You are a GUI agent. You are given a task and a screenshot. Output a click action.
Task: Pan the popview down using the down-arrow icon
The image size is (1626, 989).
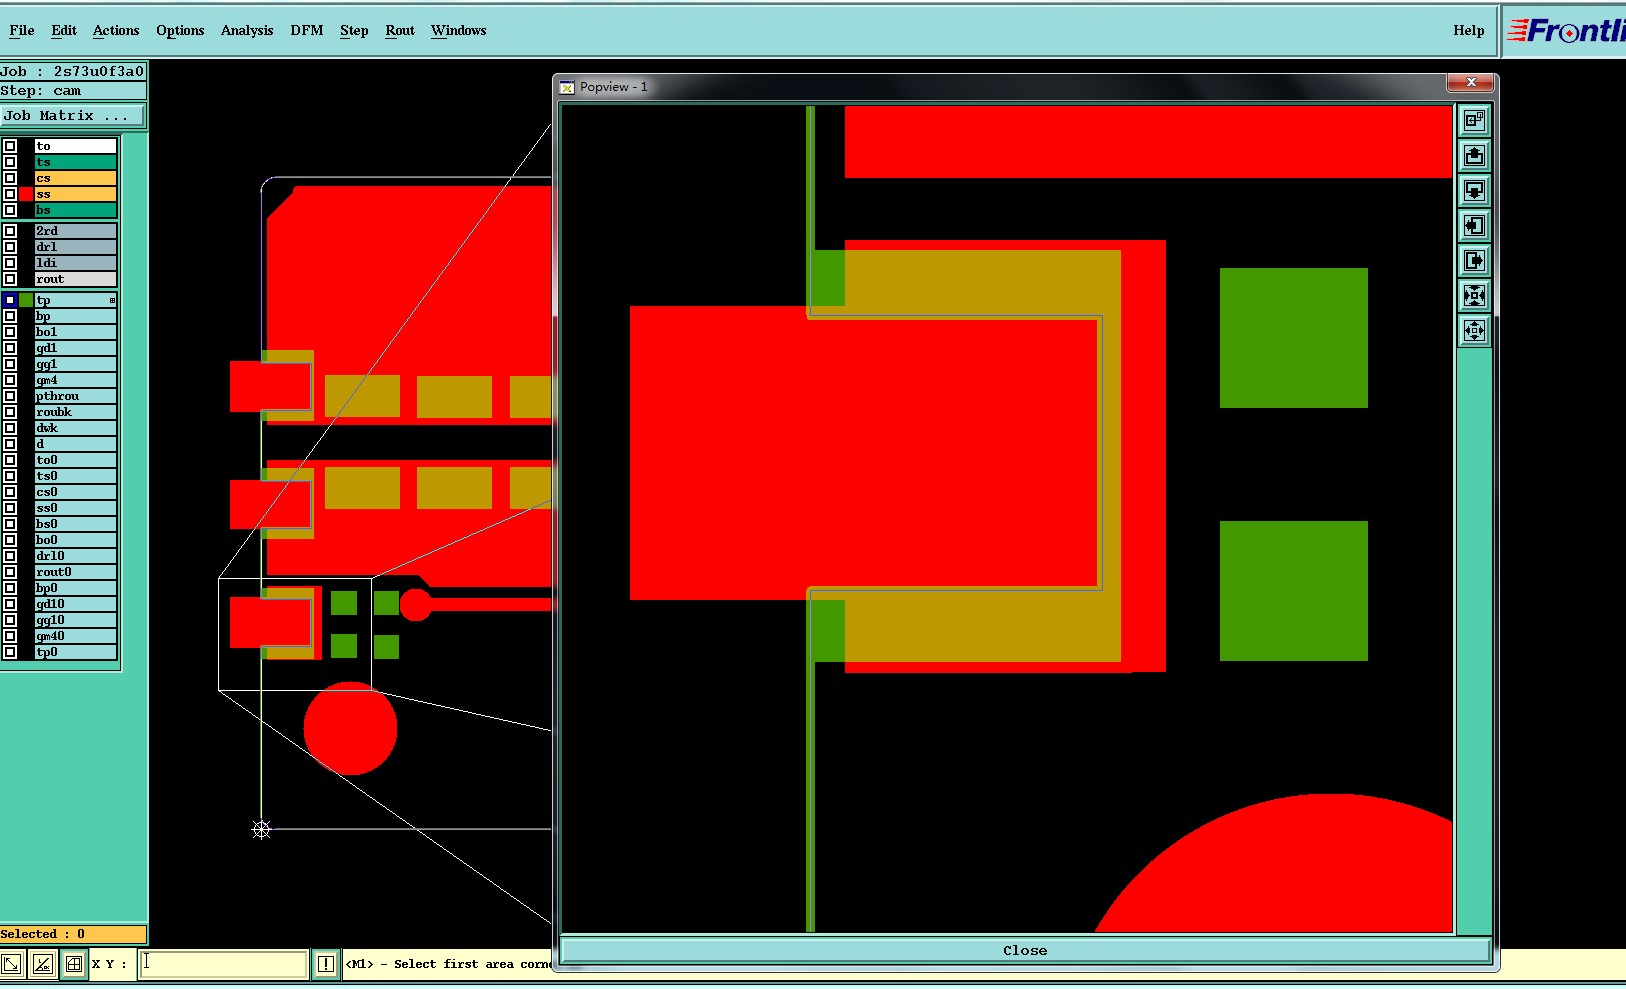pyautogui.click(x=1474, y=191)
